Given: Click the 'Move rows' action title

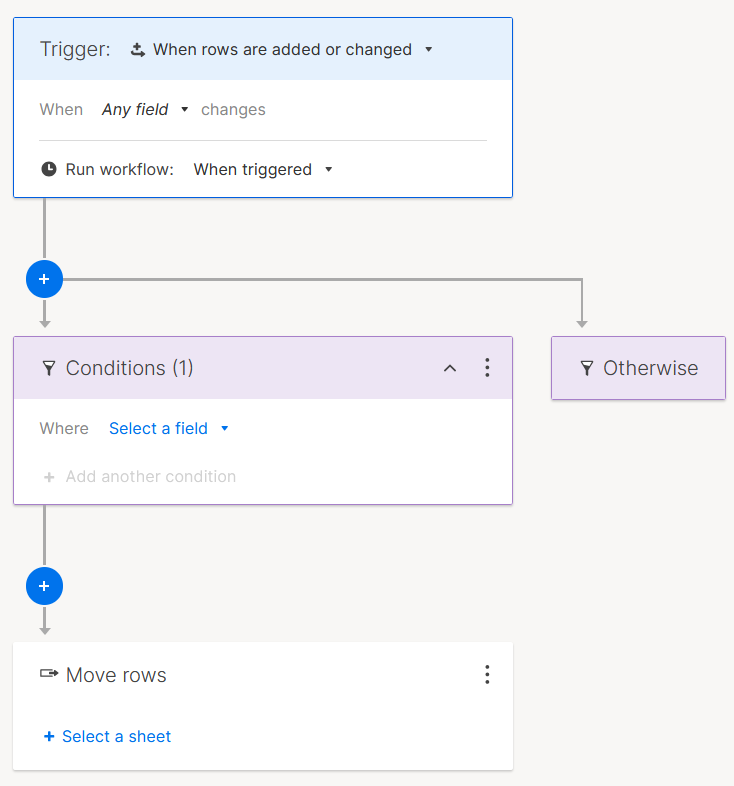Looking at the screenshot, I should [116, 675].
